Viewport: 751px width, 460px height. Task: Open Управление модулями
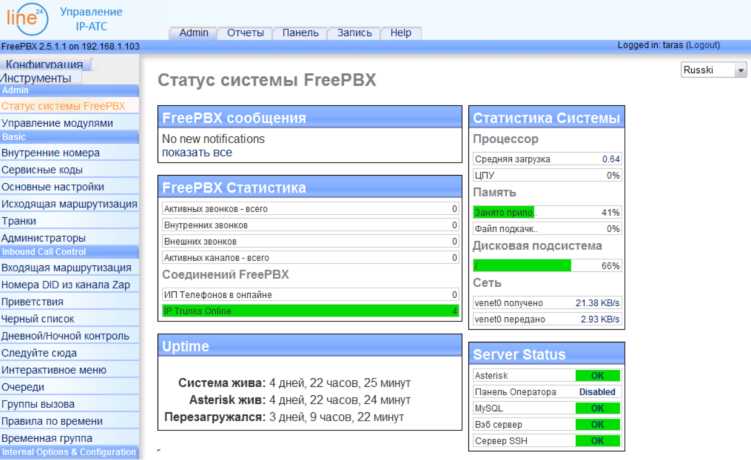(57, 123)
